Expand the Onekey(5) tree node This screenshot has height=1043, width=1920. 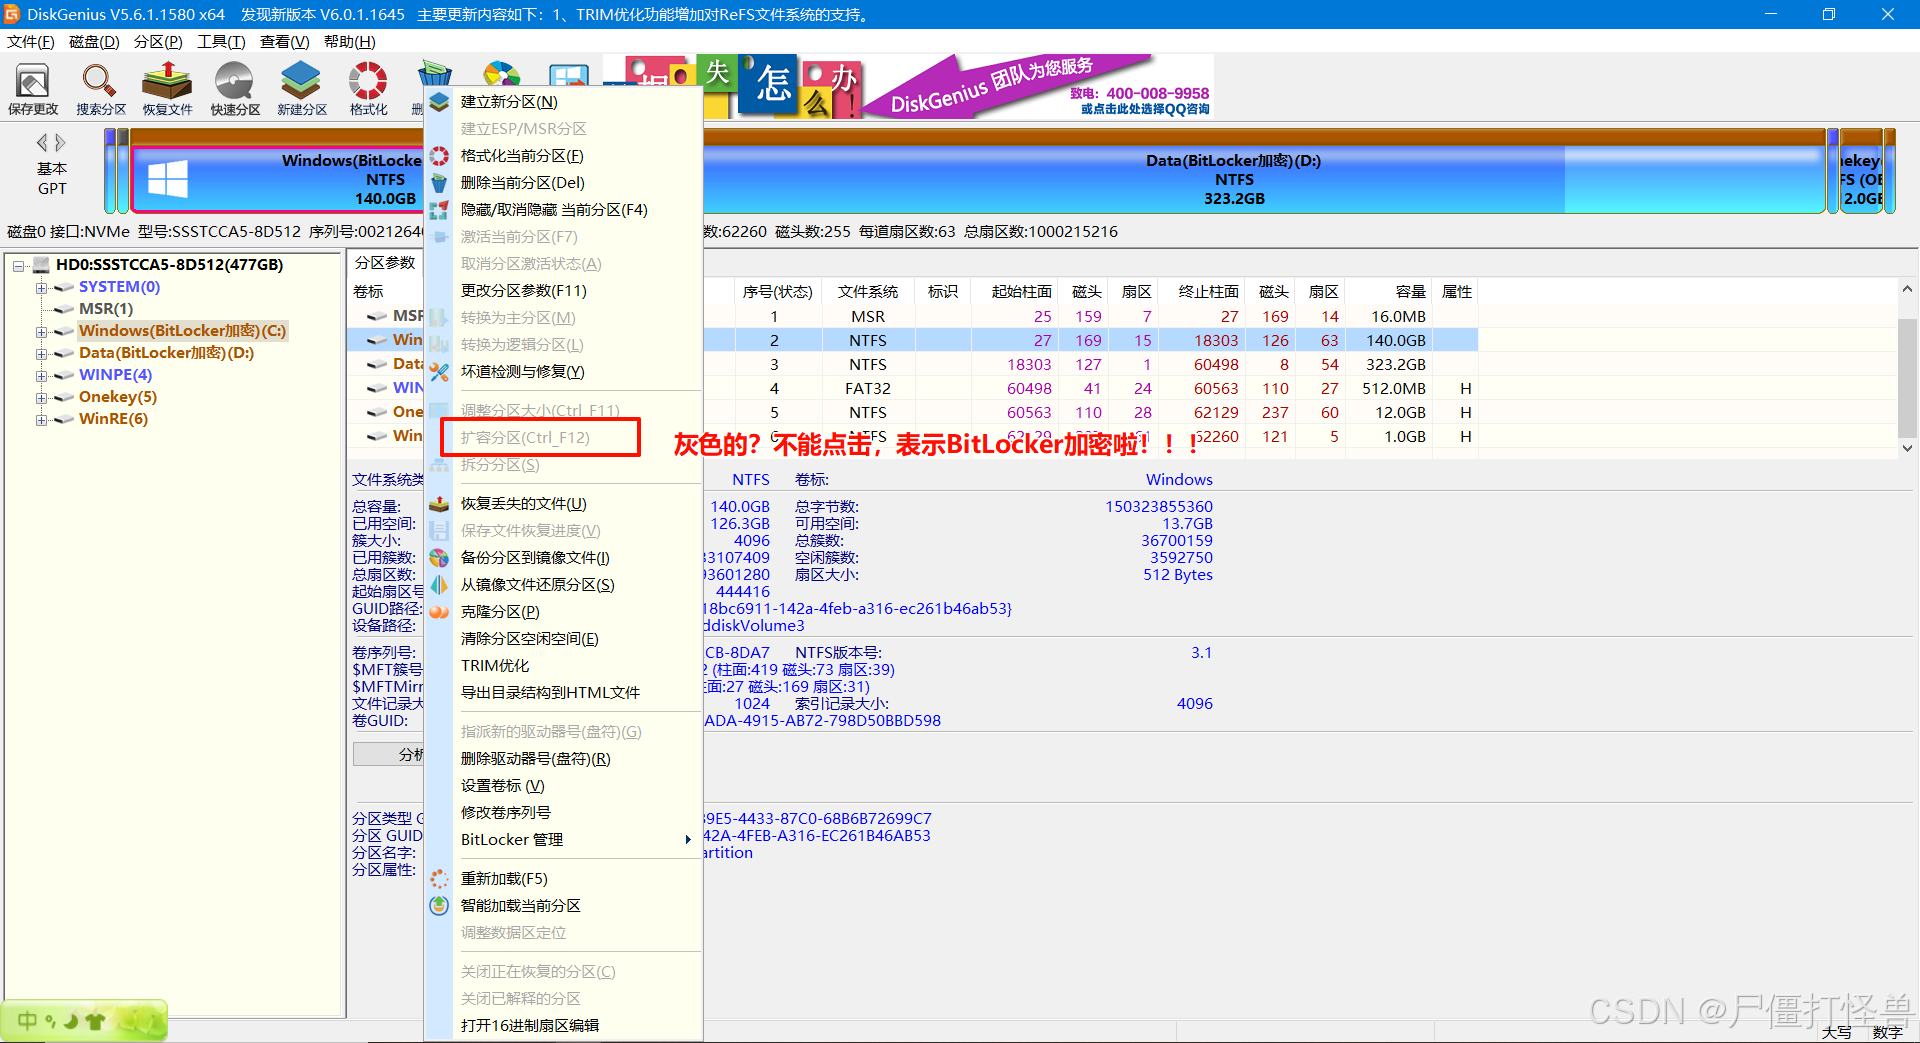42,397
